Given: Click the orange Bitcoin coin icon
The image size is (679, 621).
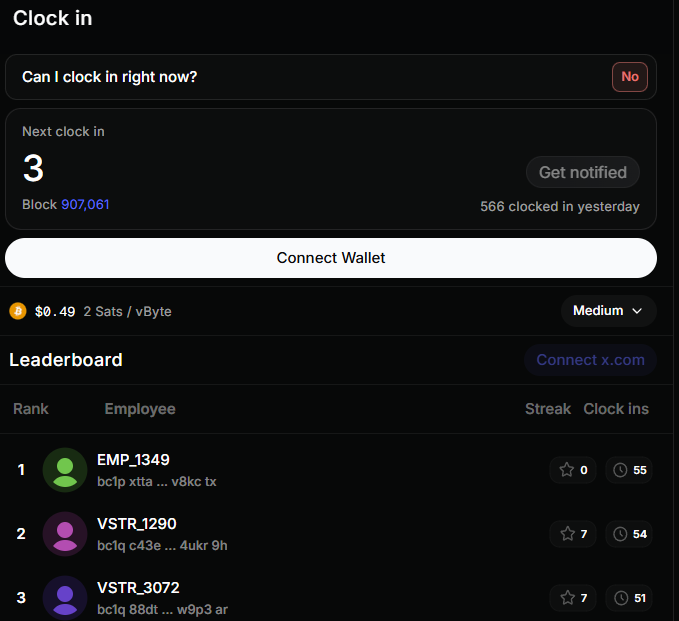Looking at the screenshot, I should (18, 311).
